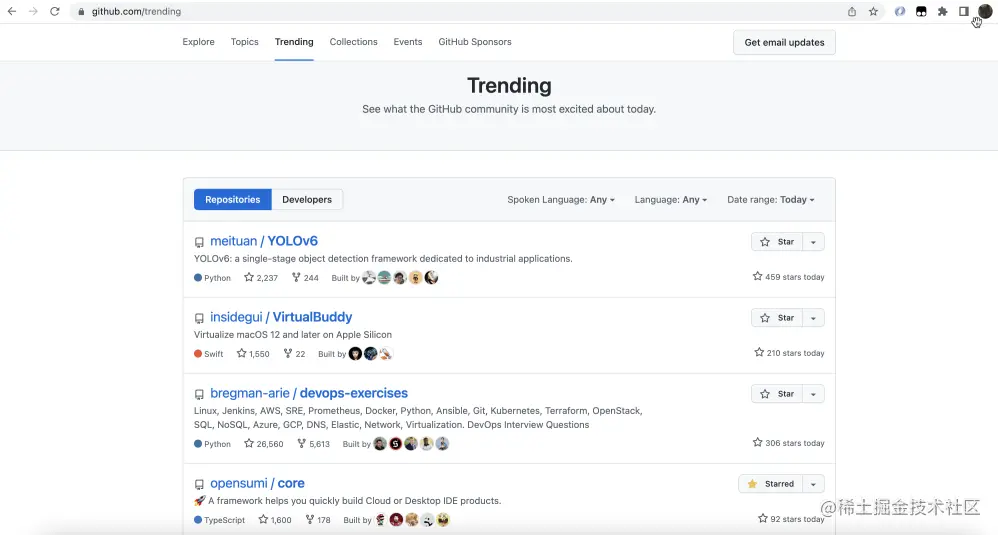
Task: Open the Spoken Language: Any dropdown
Action: [561, 199]
